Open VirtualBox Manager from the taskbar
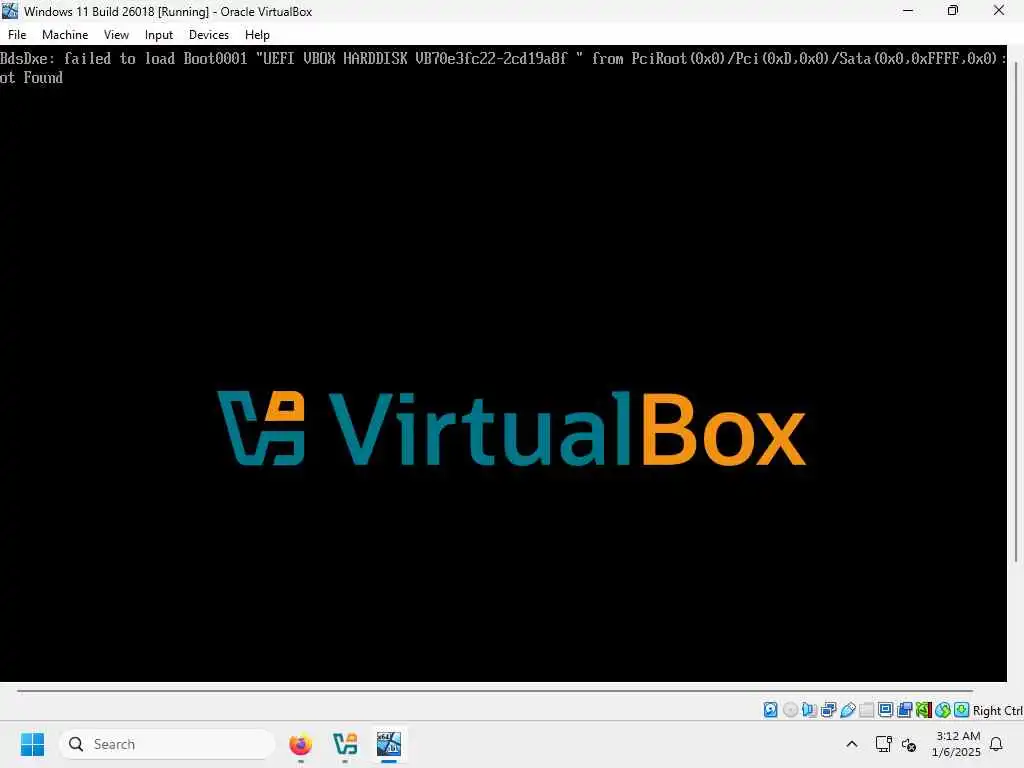This screenshot has height=768, width=1024. point(345,744)
